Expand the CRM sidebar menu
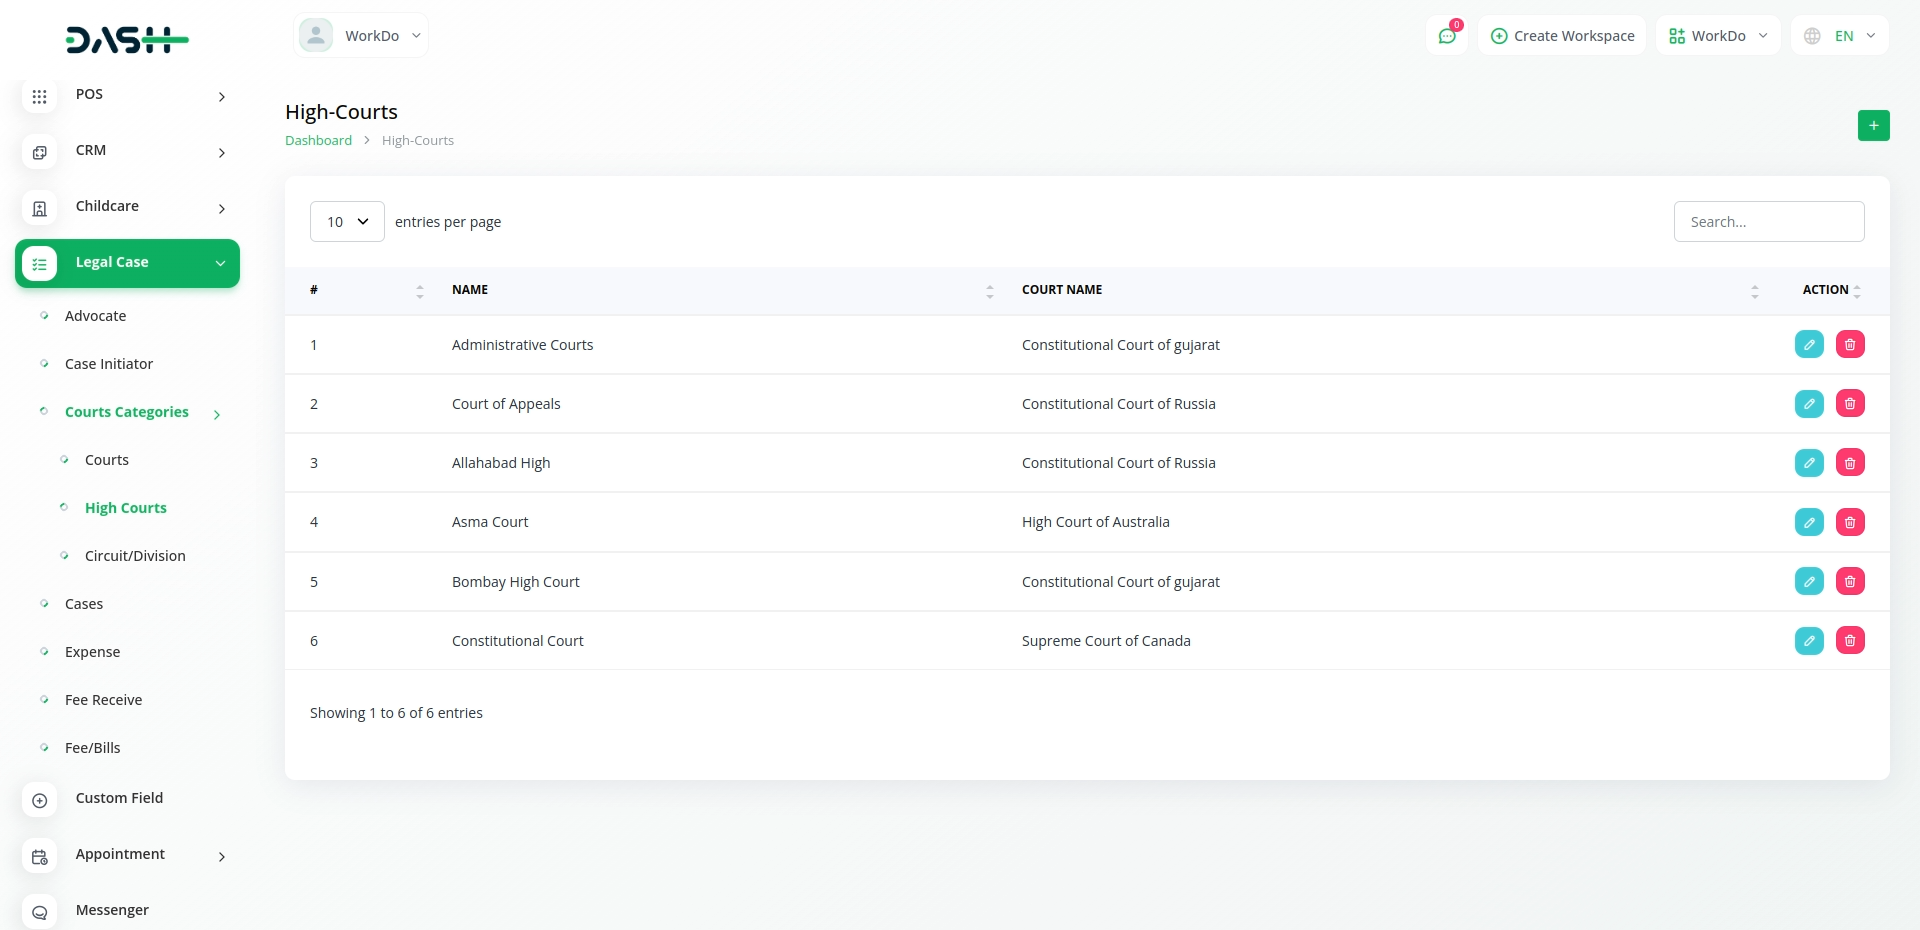The width and height of the screenshot is (1920, 930). click(x=128, y=151)
